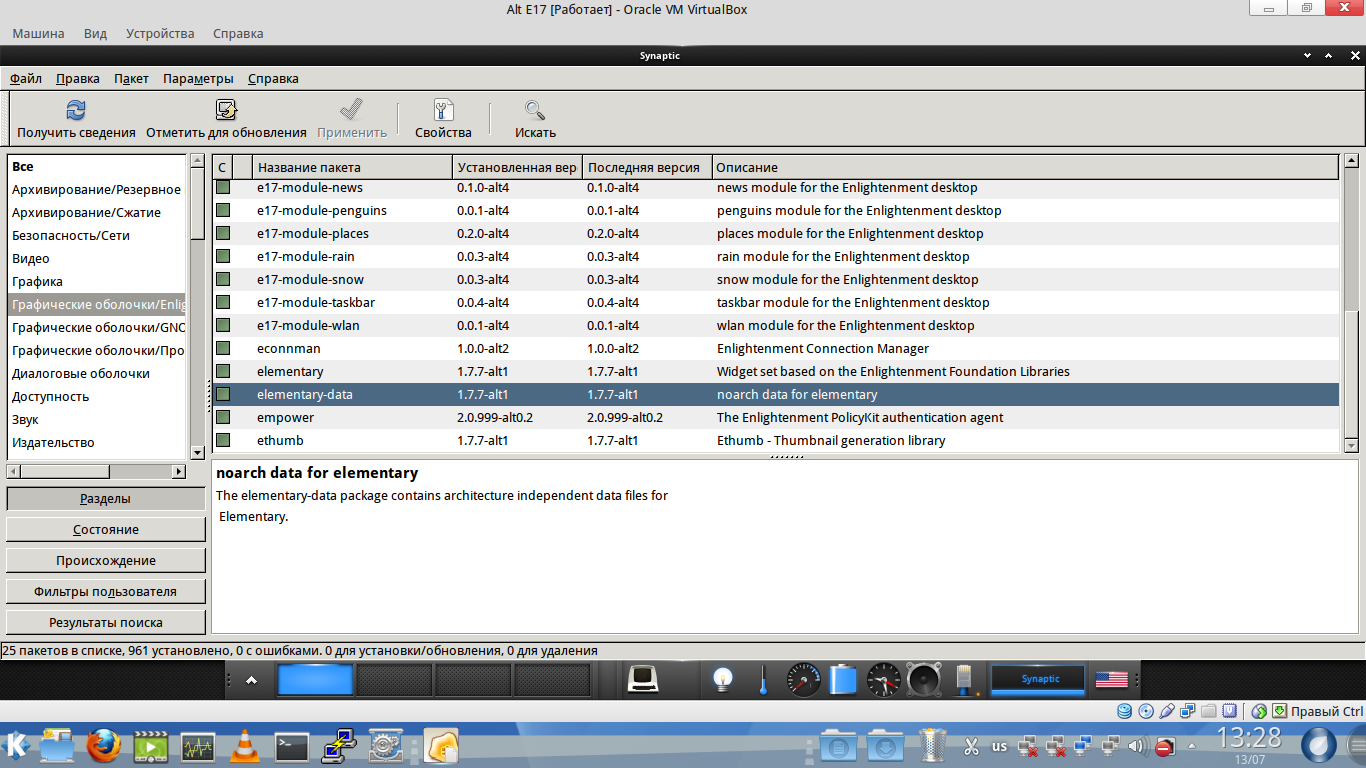
Task: Open the trash bin on host panel
Action: (x=932, y=745)
